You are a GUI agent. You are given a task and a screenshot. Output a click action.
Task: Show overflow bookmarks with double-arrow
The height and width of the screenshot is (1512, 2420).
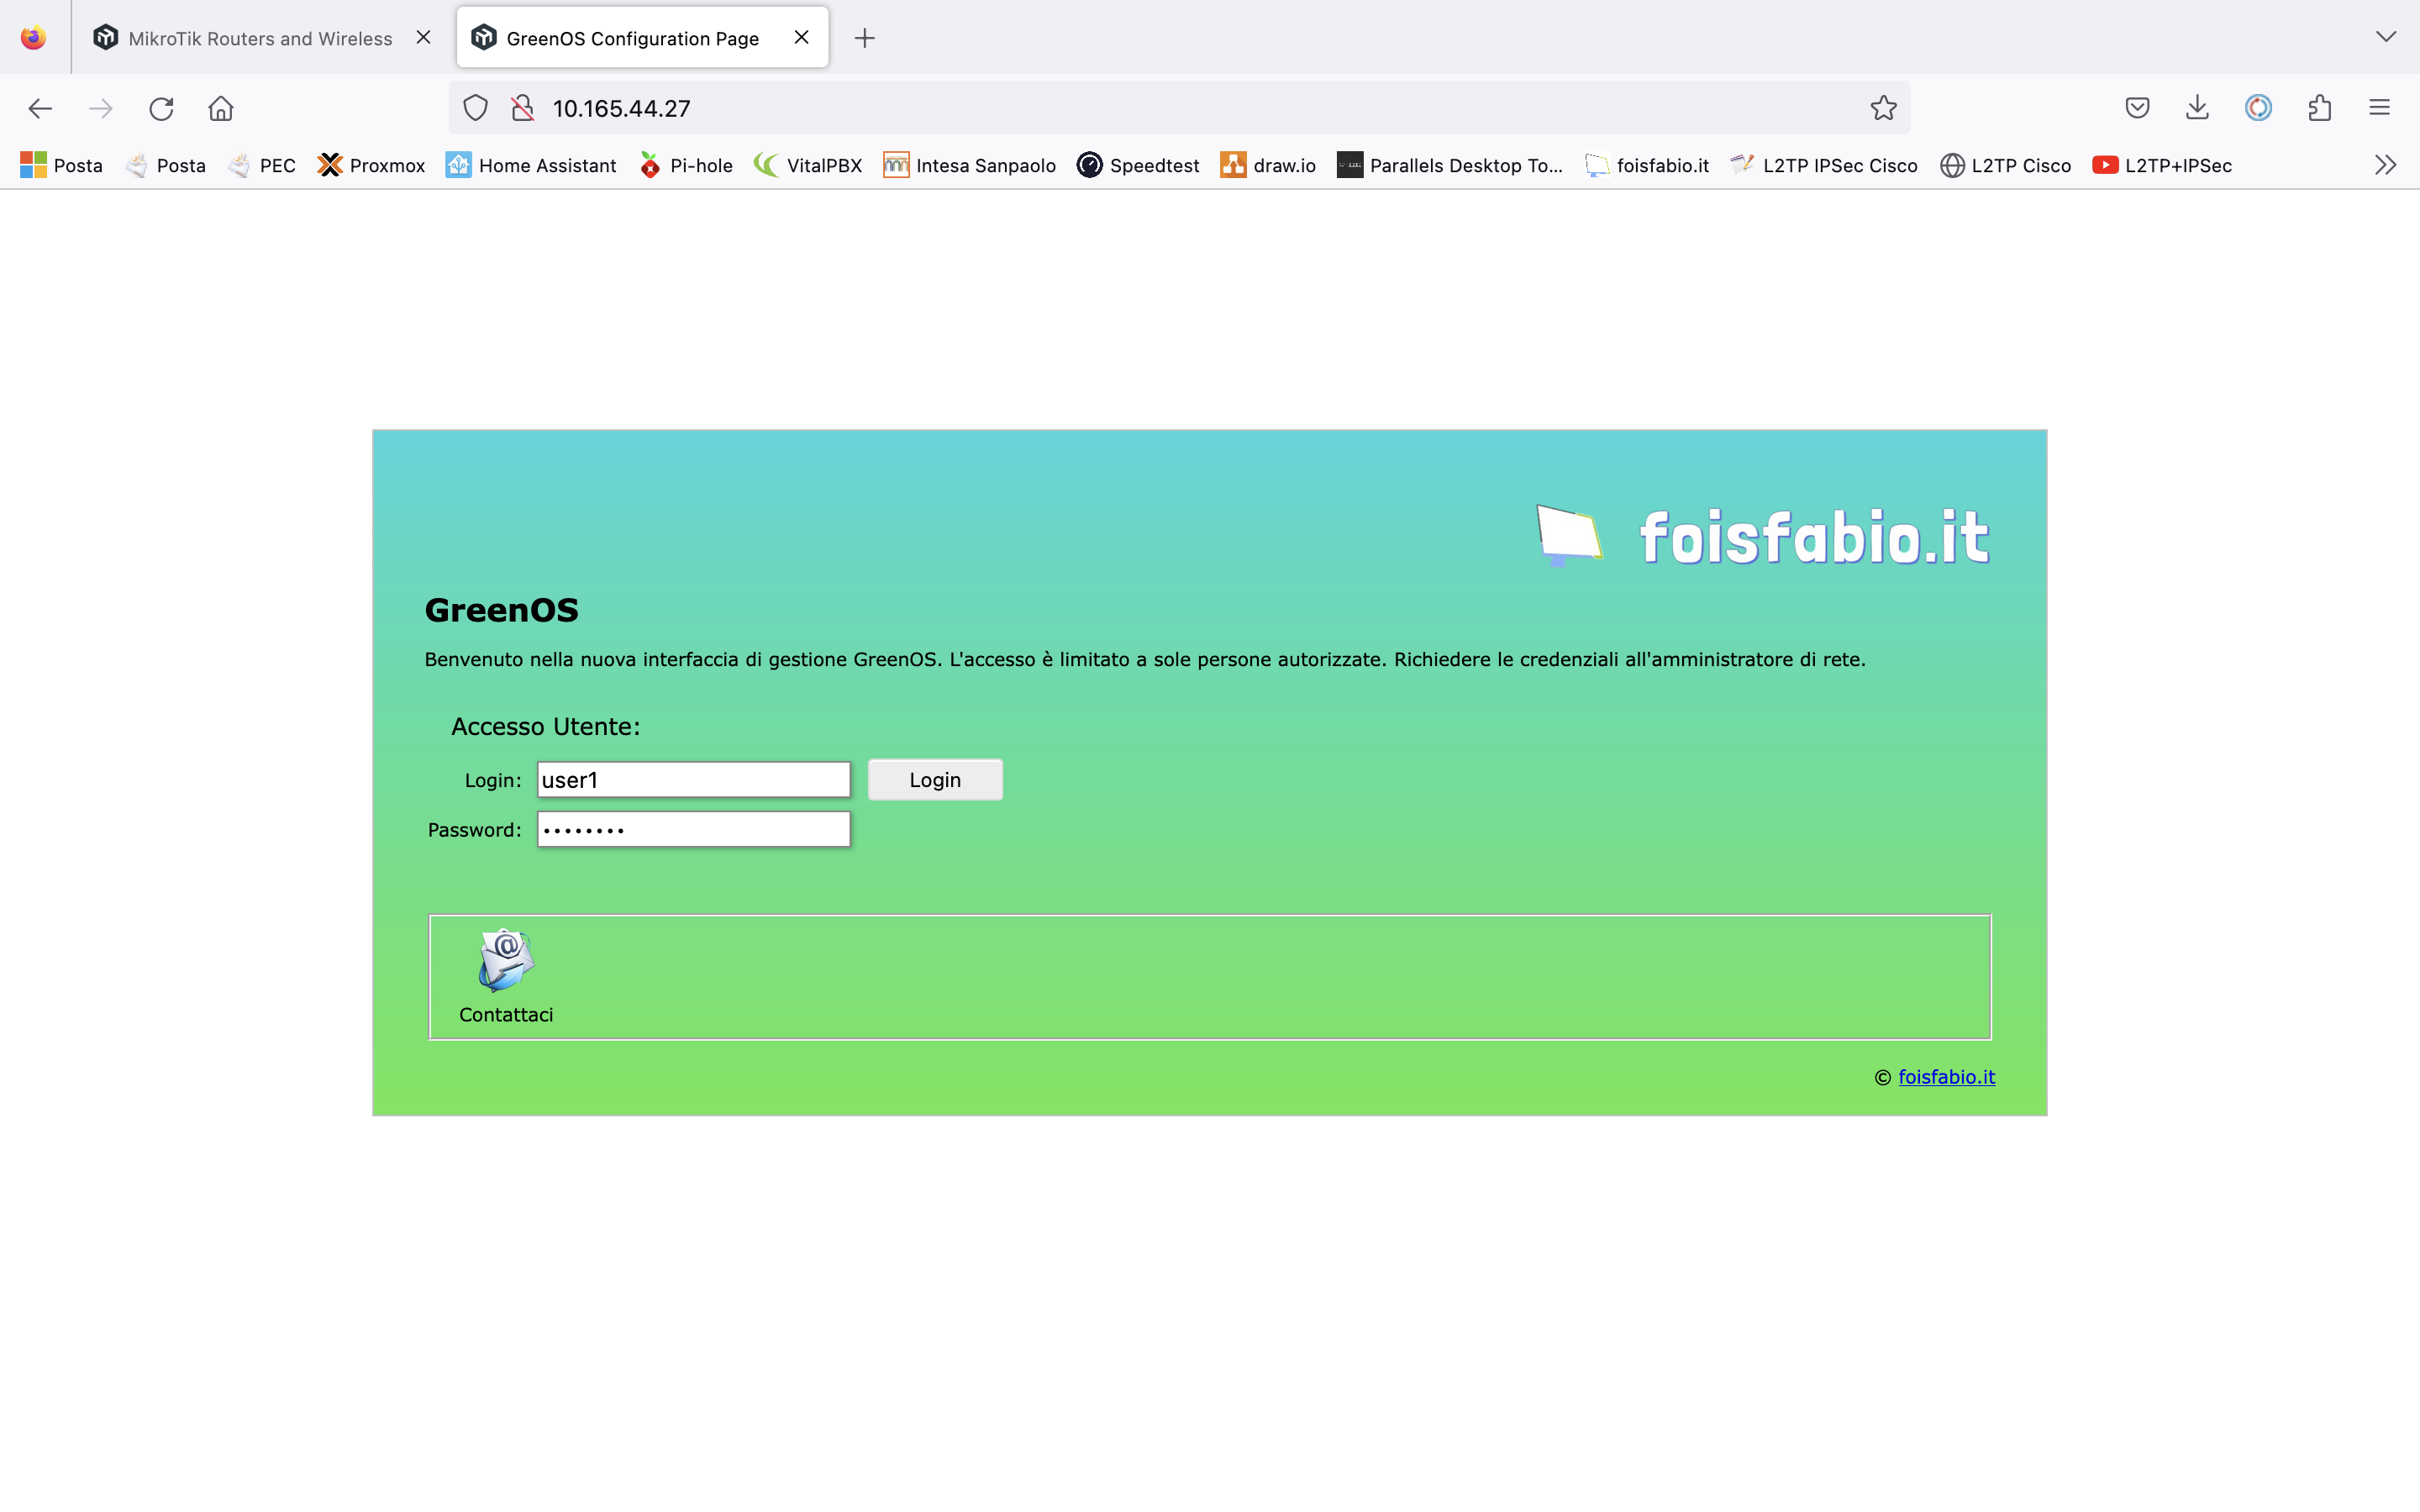click(x=2386, y=165)
